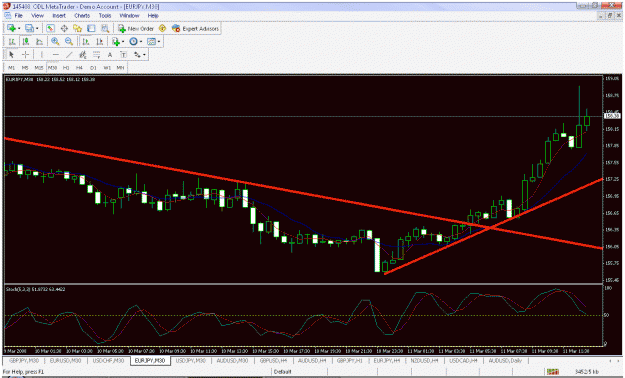Toggle the Navigator panel icon
Viewport: 625px width, 378px height.
tap(77, 28)
